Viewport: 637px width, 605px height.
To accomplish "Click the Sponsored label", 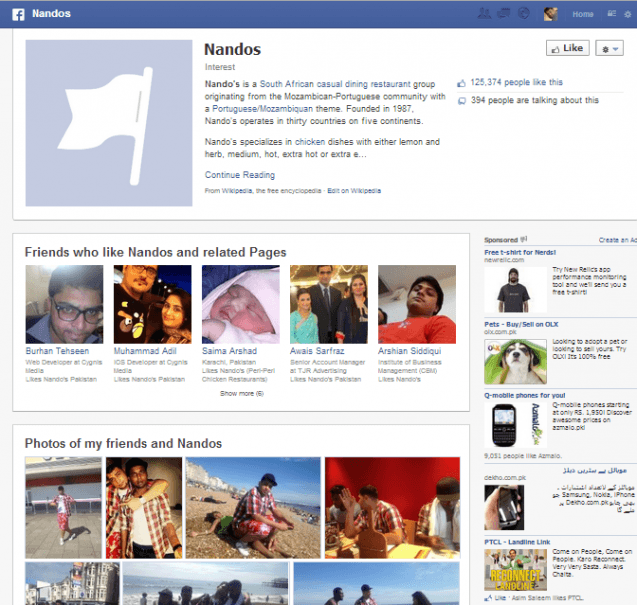I will [500, 240].
